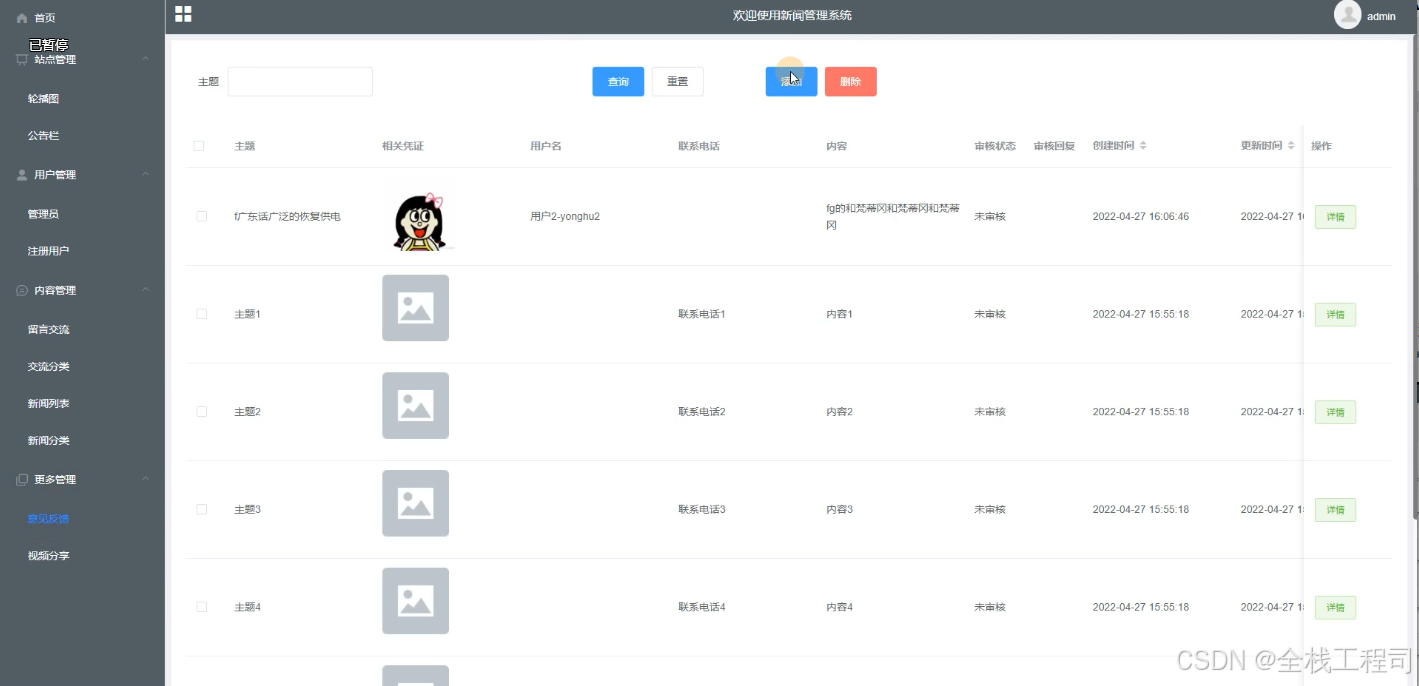
Task: Open placeholder image in 主题2 row
Action: click(x=415, y=406)
